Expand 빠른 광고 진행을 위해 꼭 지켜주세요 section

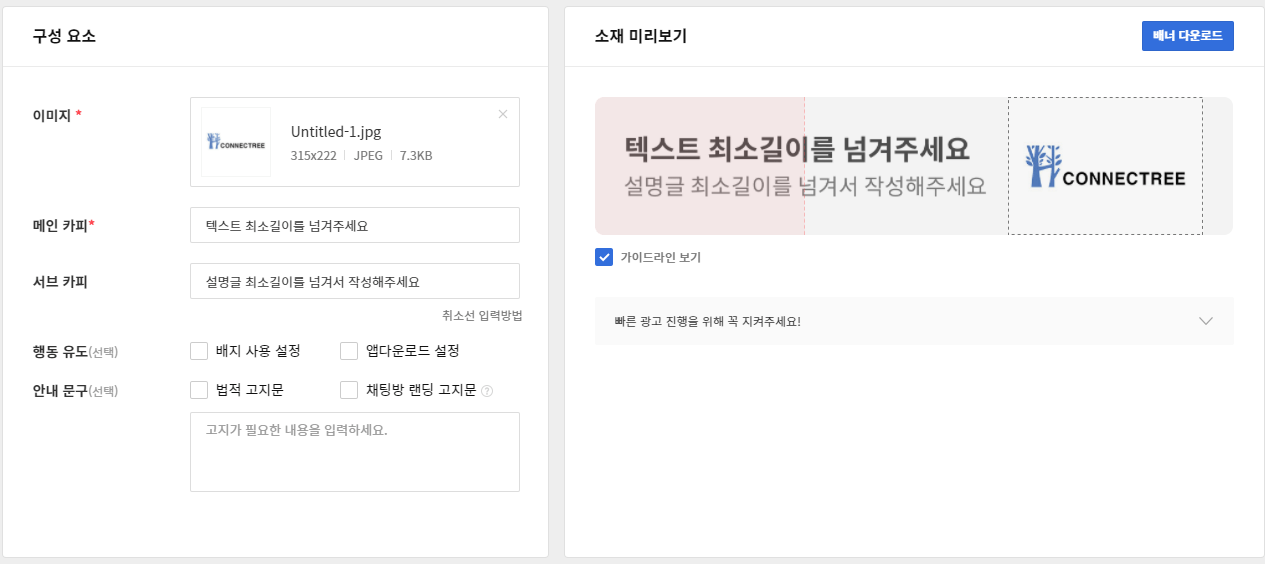click(x=914, y=321)
